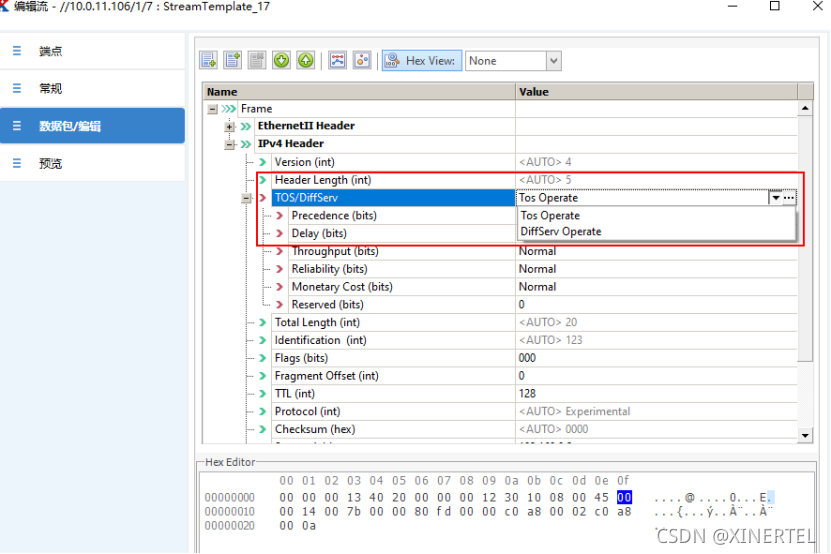The height and width of the screenshot is (554, 831).
Task: Click the list icon beside 端点
Action: (x=17, y=51)
